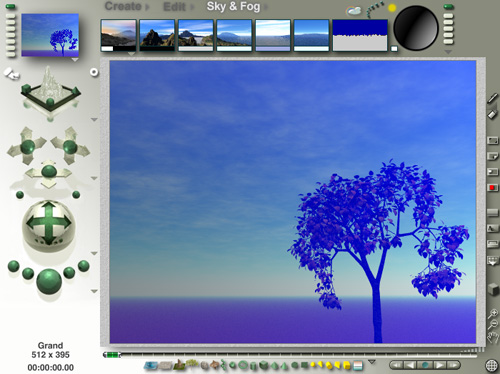The image size is (500, 374).
Task: Click the play forward button in the animation controls
Action: tap(440, 365)
